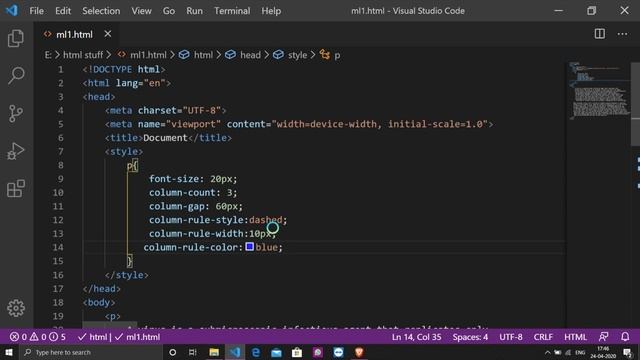Click the style breadcrumb symbol
This screenshot has width=640, height=360.
point(290,55)
